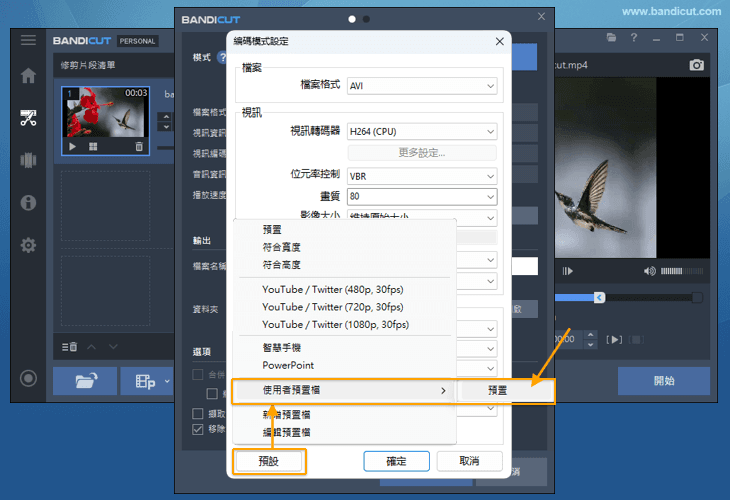
Task: Click the timeline slider handle
Action: tap(599, 297)
